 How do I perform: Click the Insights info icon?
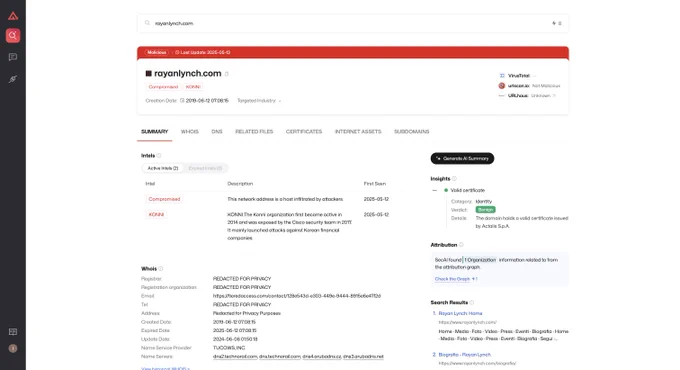click(454, 179)
